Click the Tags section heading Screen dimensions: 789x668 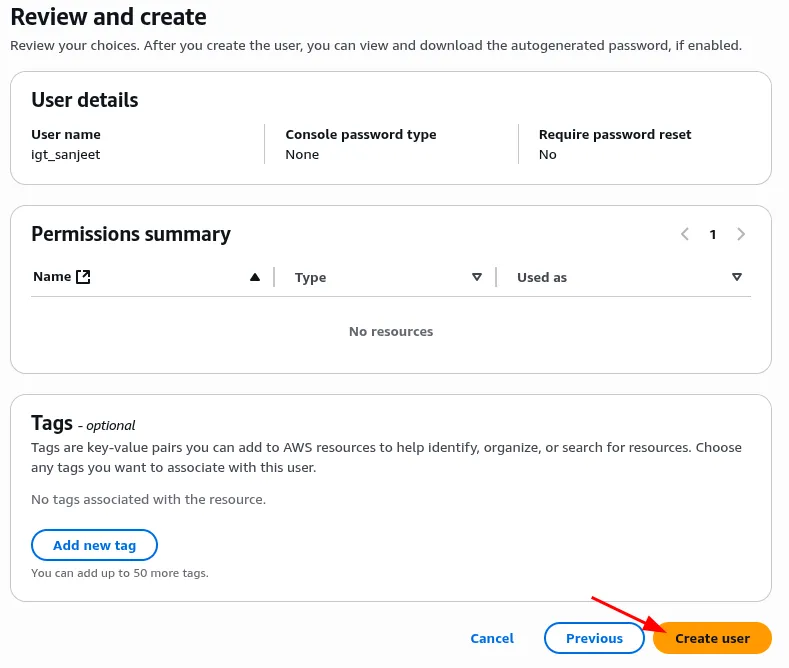click(x=51, y=422)
